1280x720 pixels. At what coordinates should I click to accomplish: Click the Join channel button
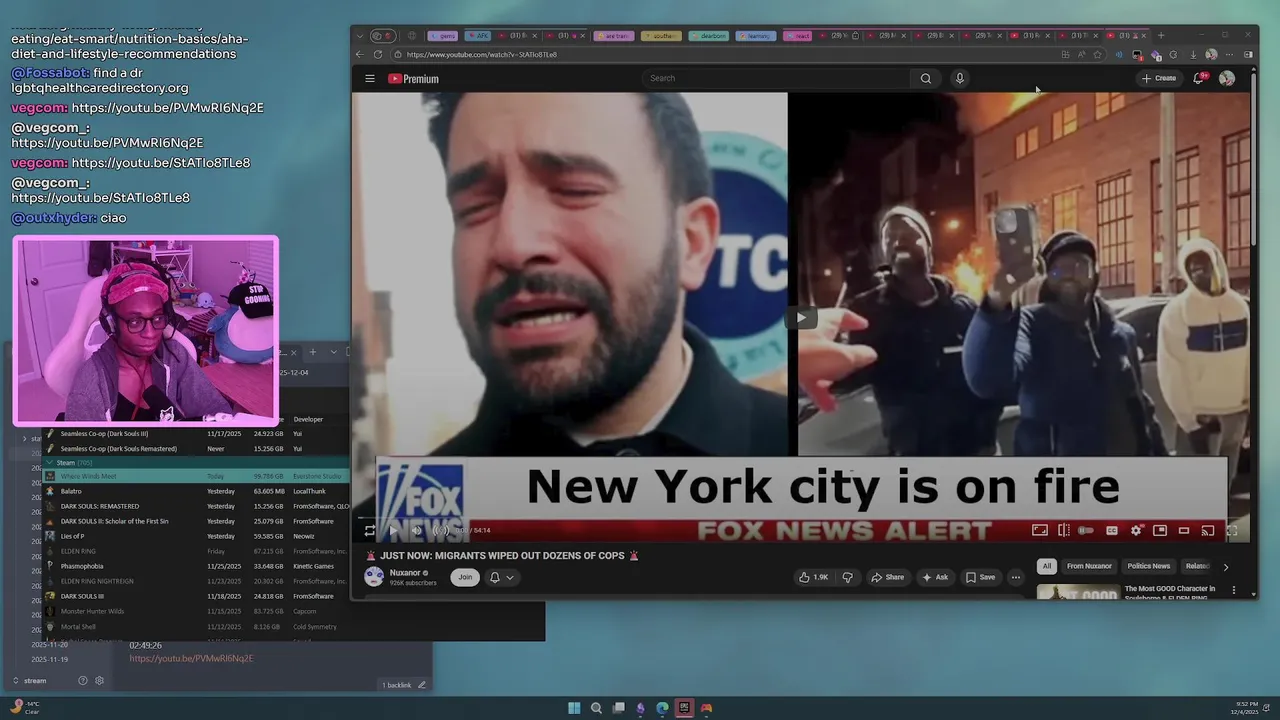pyautogui.click(x=465, y=577)
